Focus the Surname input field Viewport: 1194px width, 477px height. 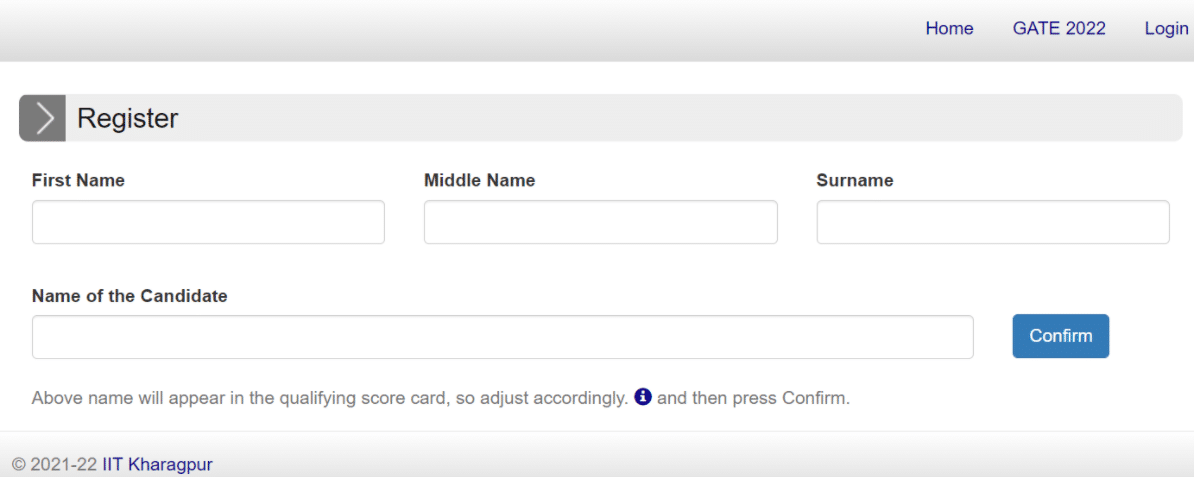tap(993, 222)
